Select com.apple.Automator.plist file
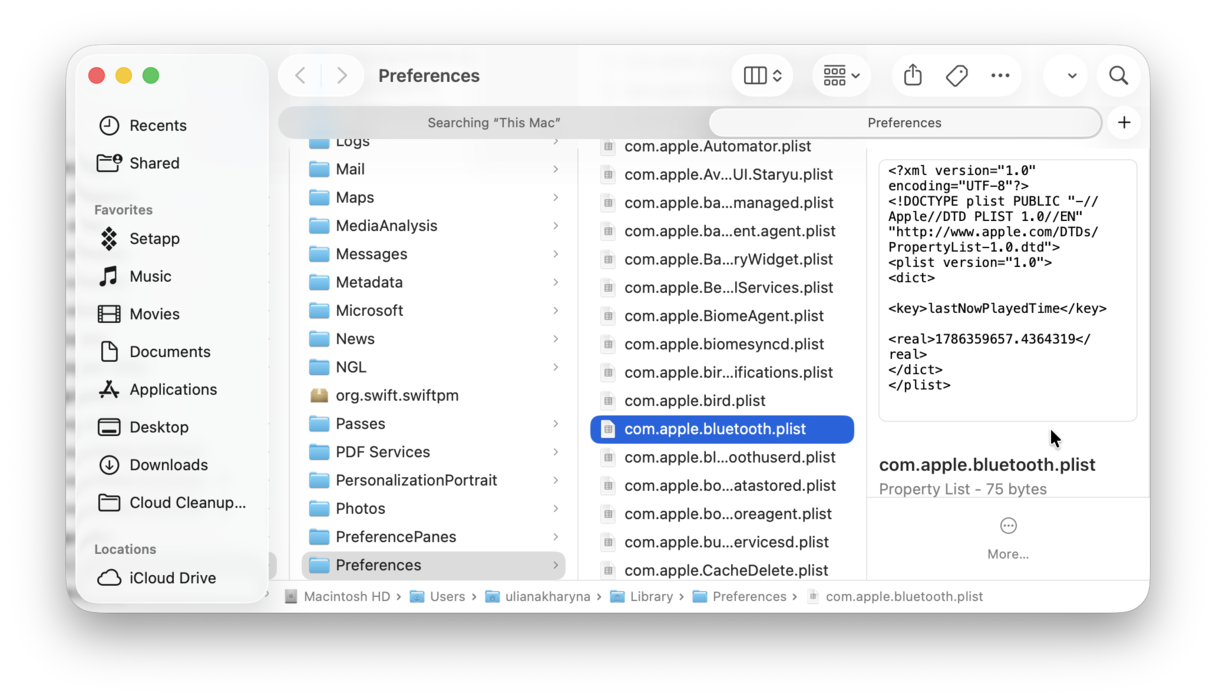The image size is (1216, 700). [x=722, y=146]
